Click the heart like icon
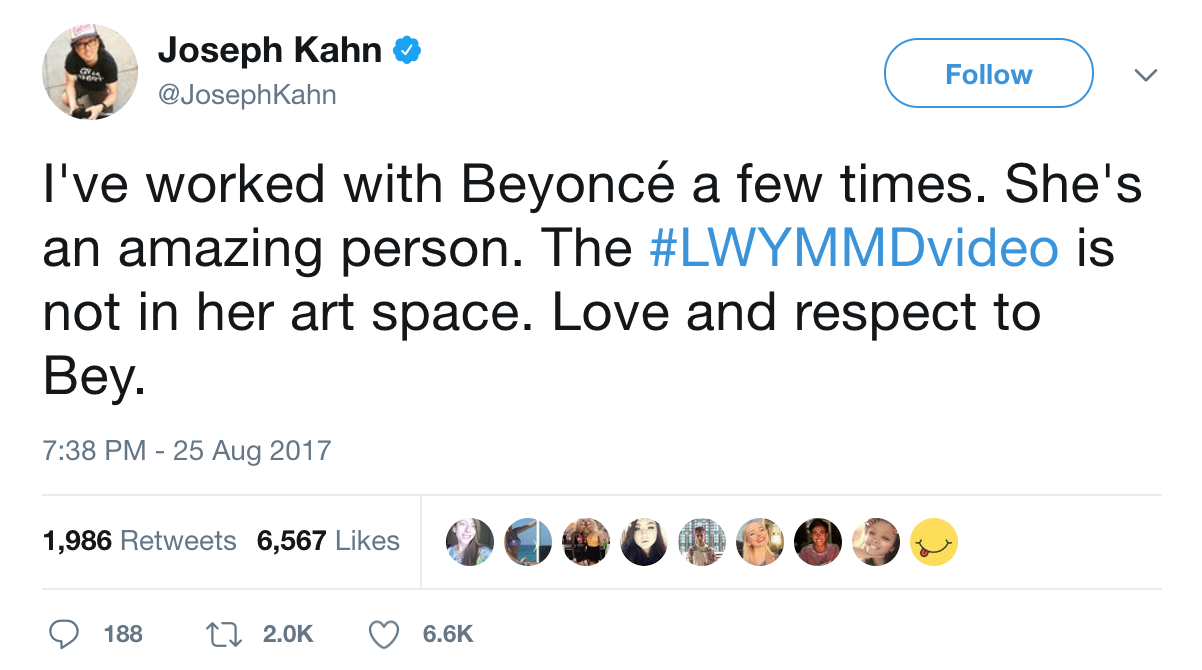The image size is (1202, 670). [x=385, y=633]
